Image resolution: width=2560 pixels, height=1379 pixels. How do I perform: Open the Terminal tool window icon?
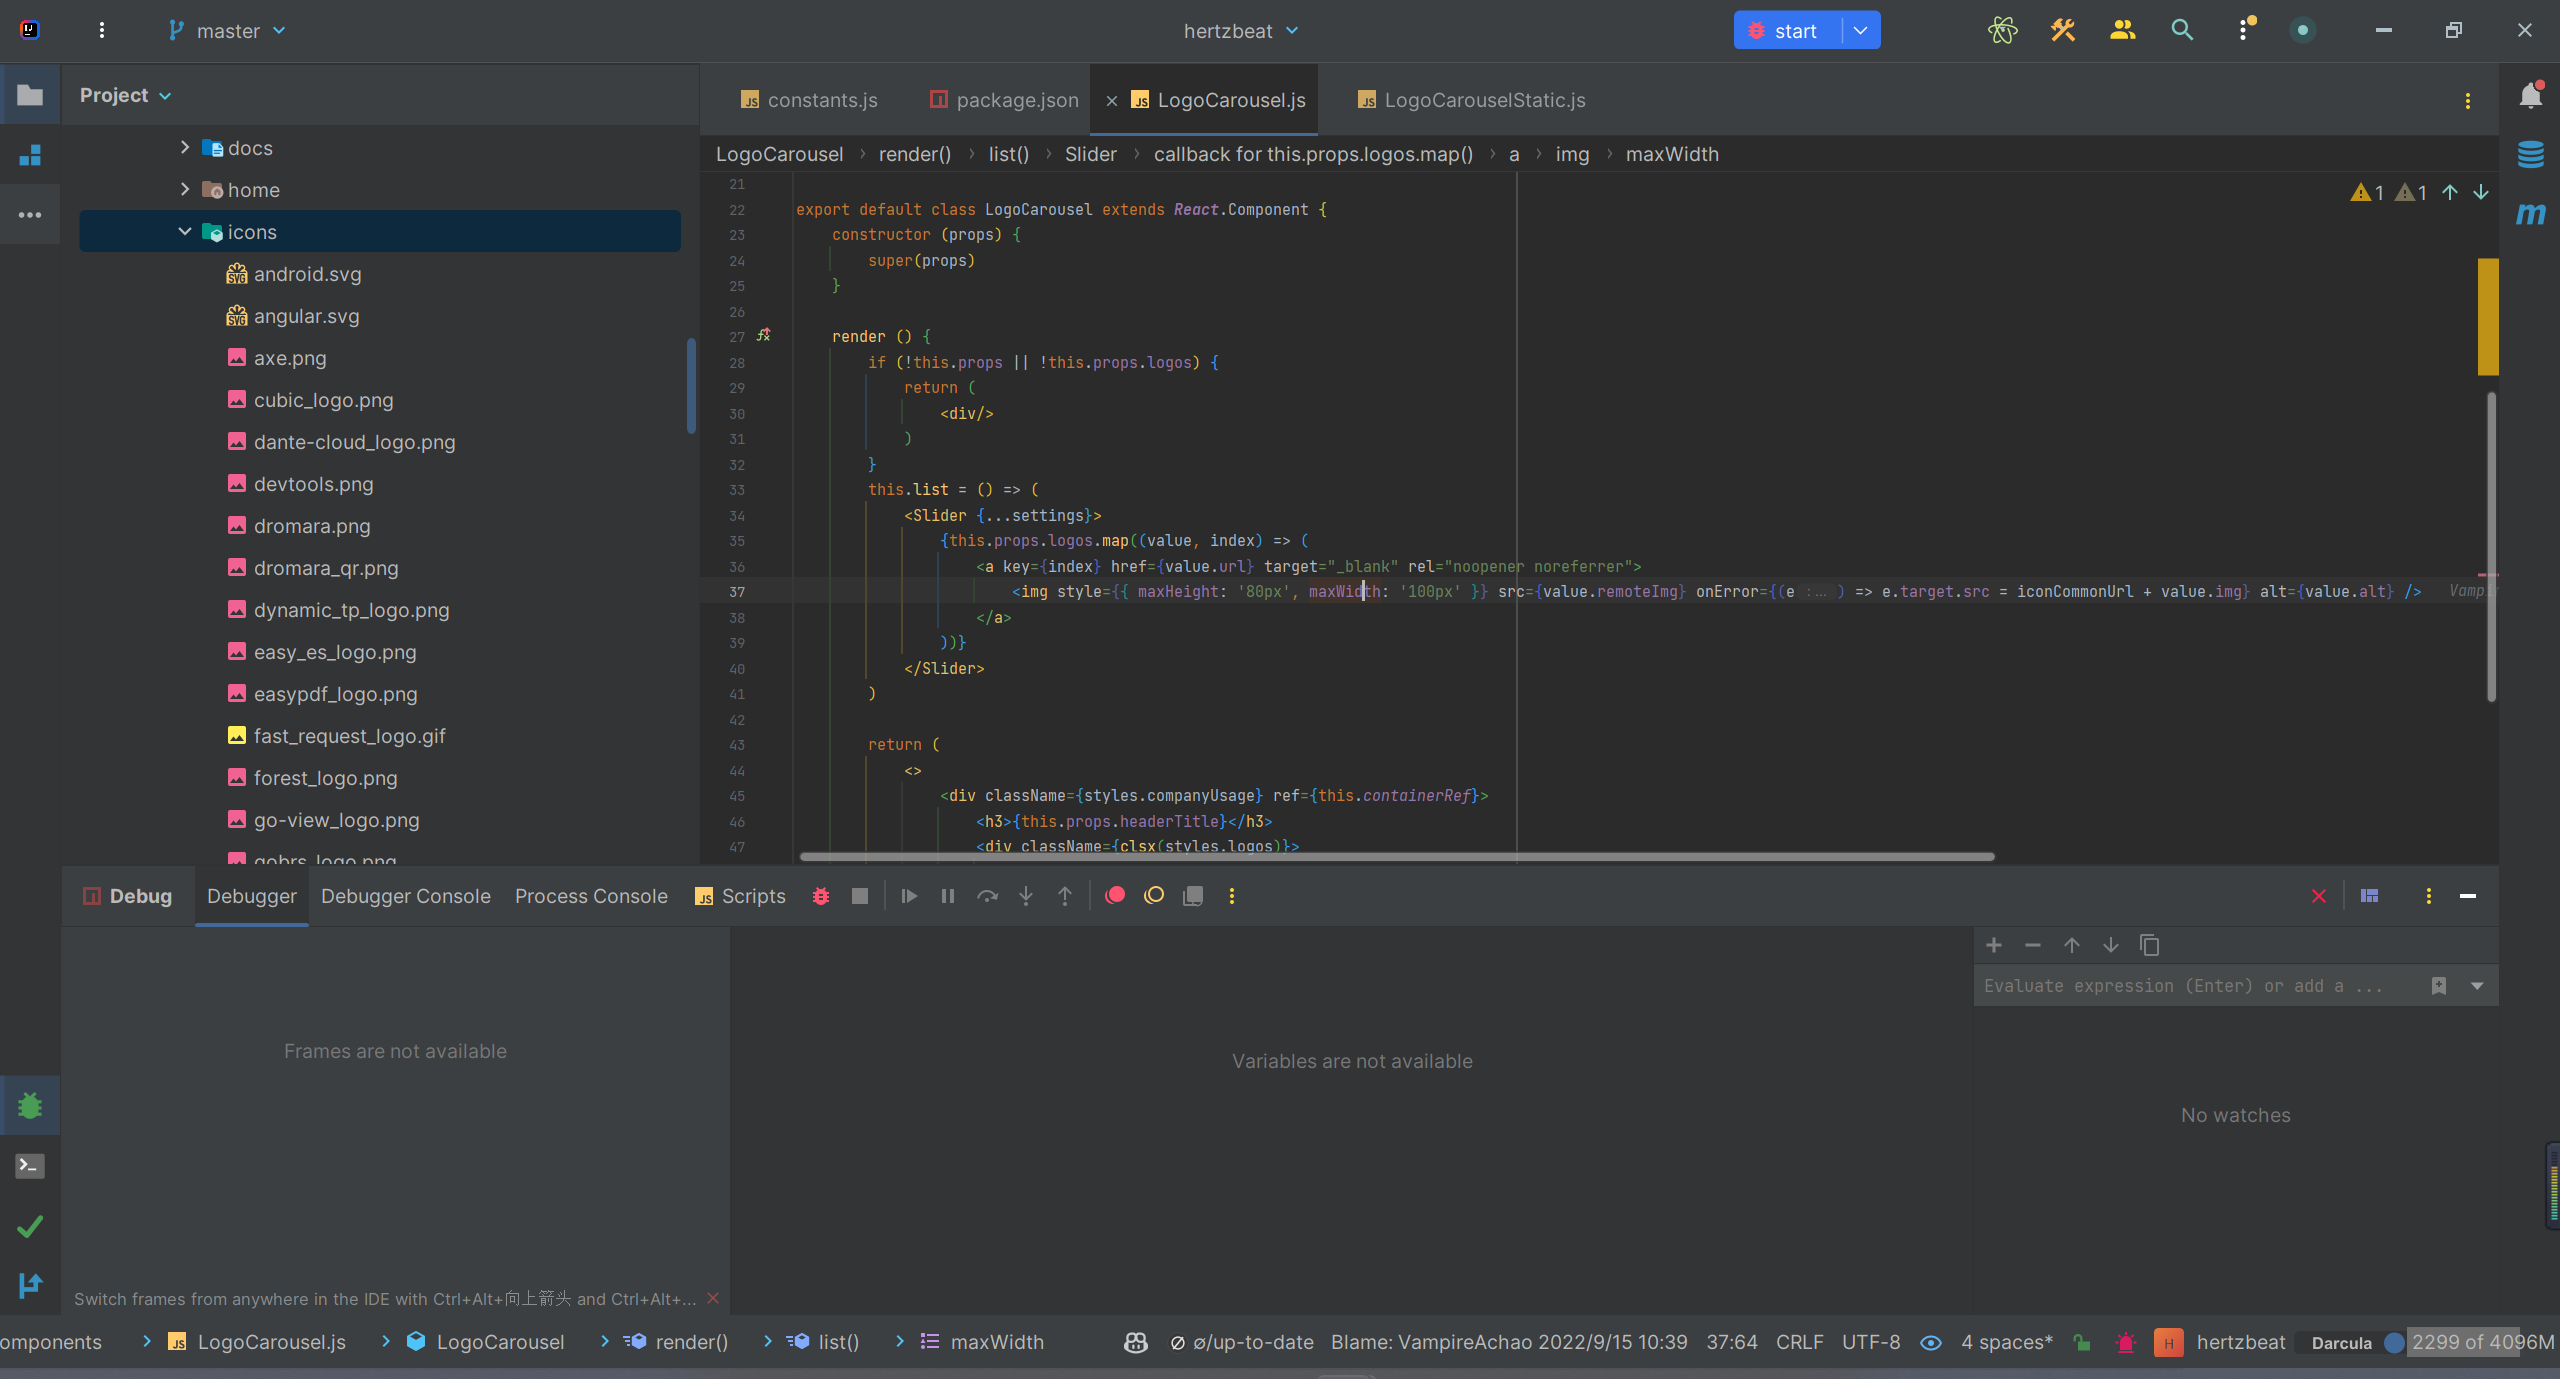click(x=30, y=1166)
